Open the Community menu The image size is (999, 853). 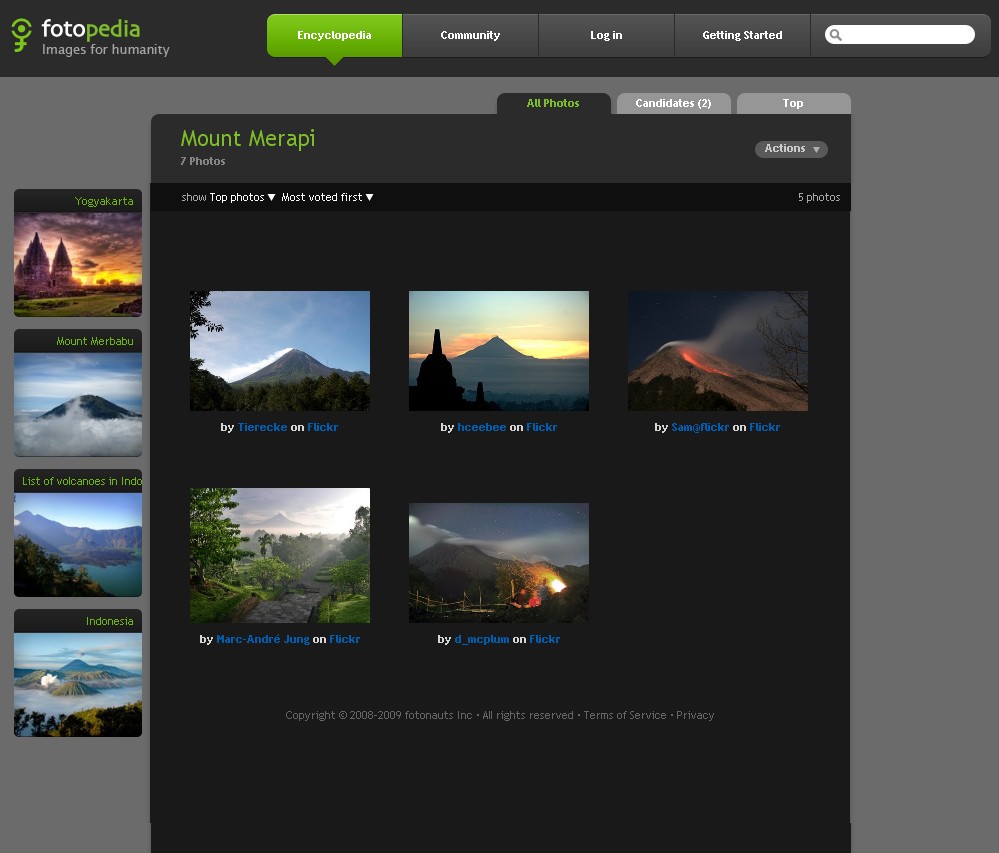coord(470,36)
